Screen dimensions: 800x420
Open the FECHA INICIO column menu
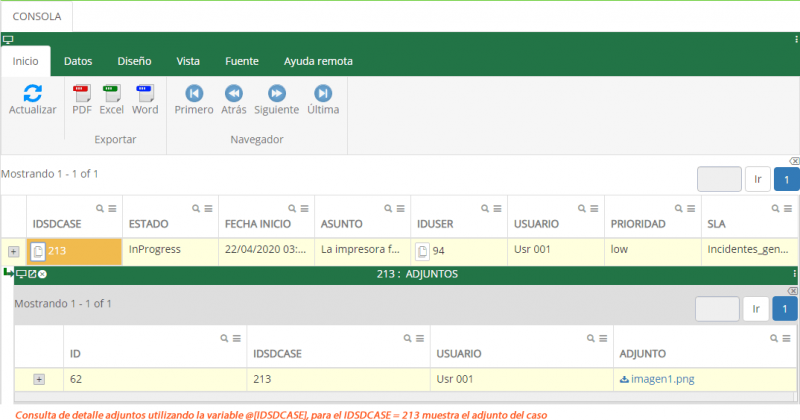[x=305, y=209]
